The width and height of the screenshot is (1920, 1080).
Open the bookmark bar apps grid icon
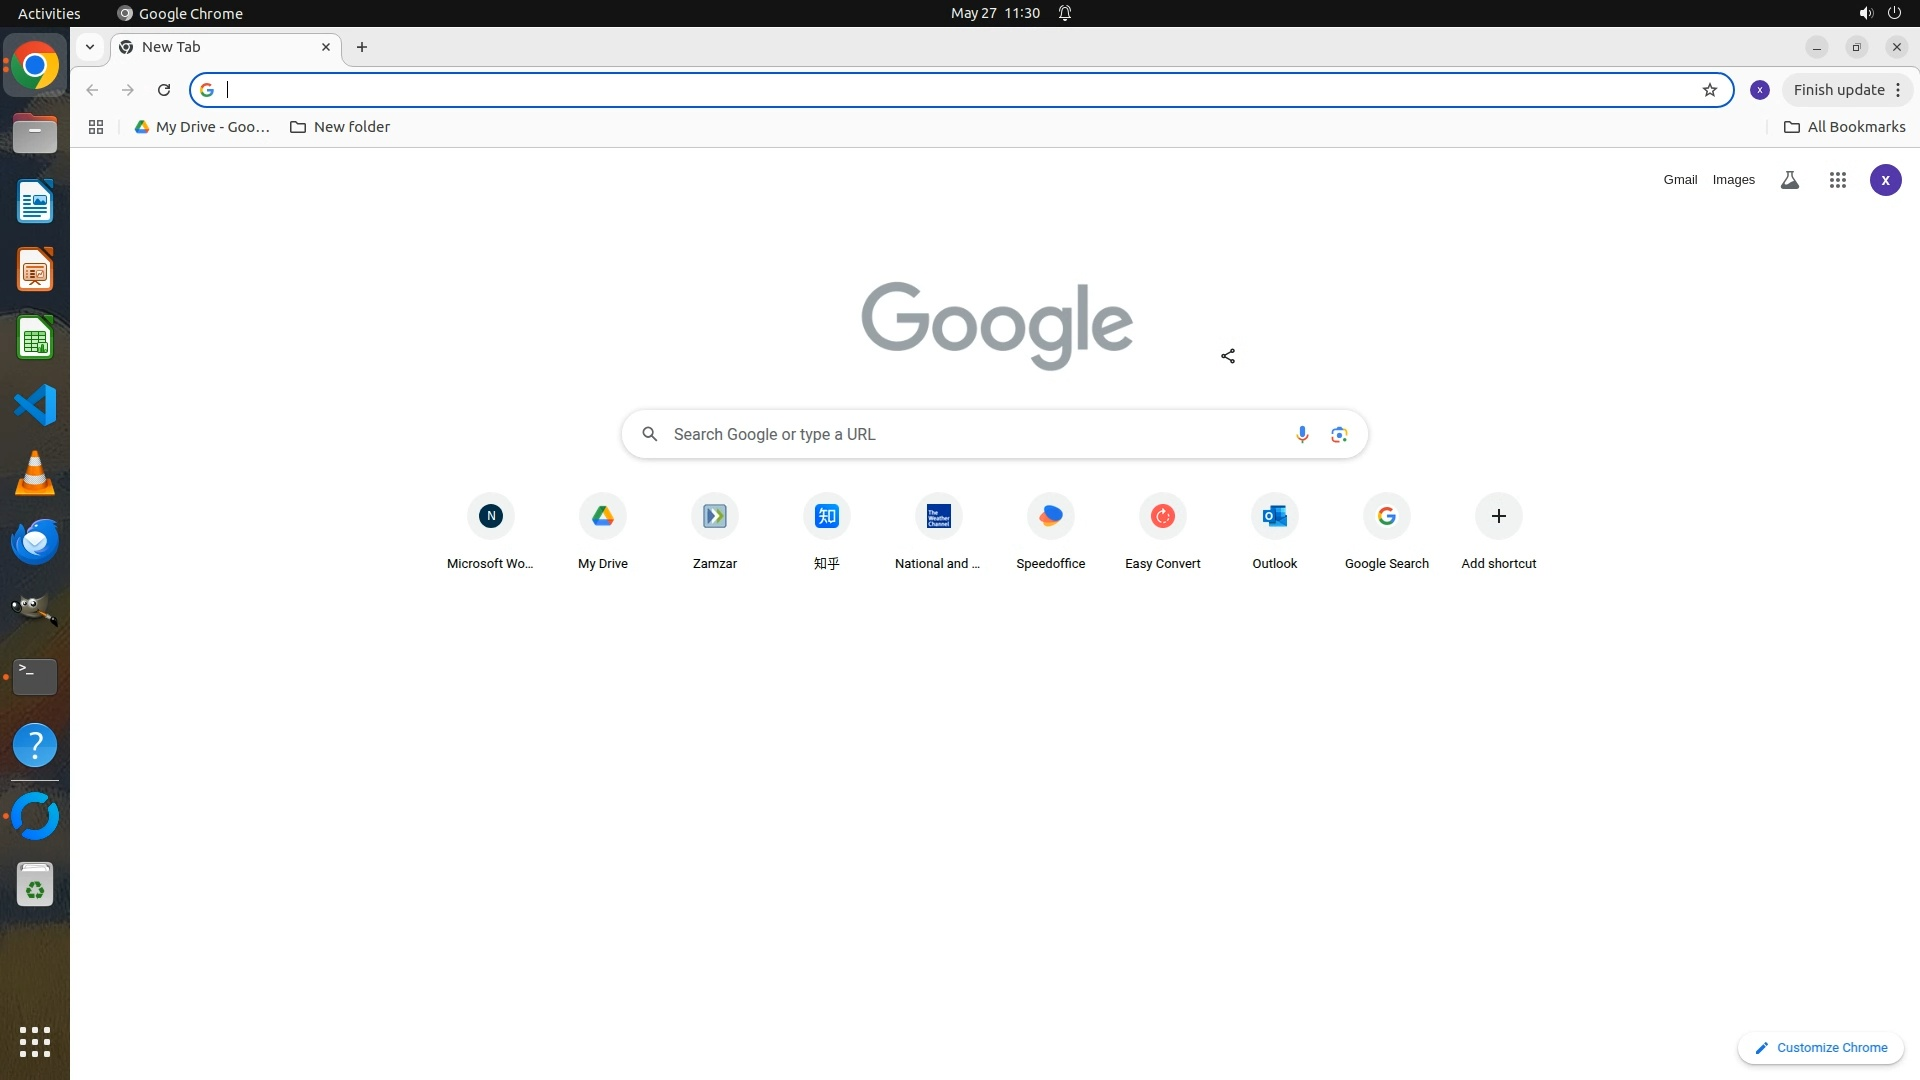pyautogui.click(x=96, y=127)
